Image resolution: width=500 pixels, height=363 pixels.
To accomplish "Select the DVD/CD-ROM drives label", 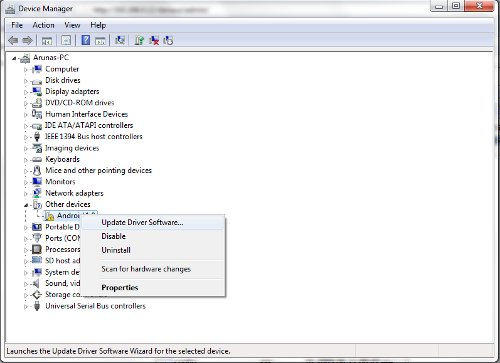I will coord(80,102).
